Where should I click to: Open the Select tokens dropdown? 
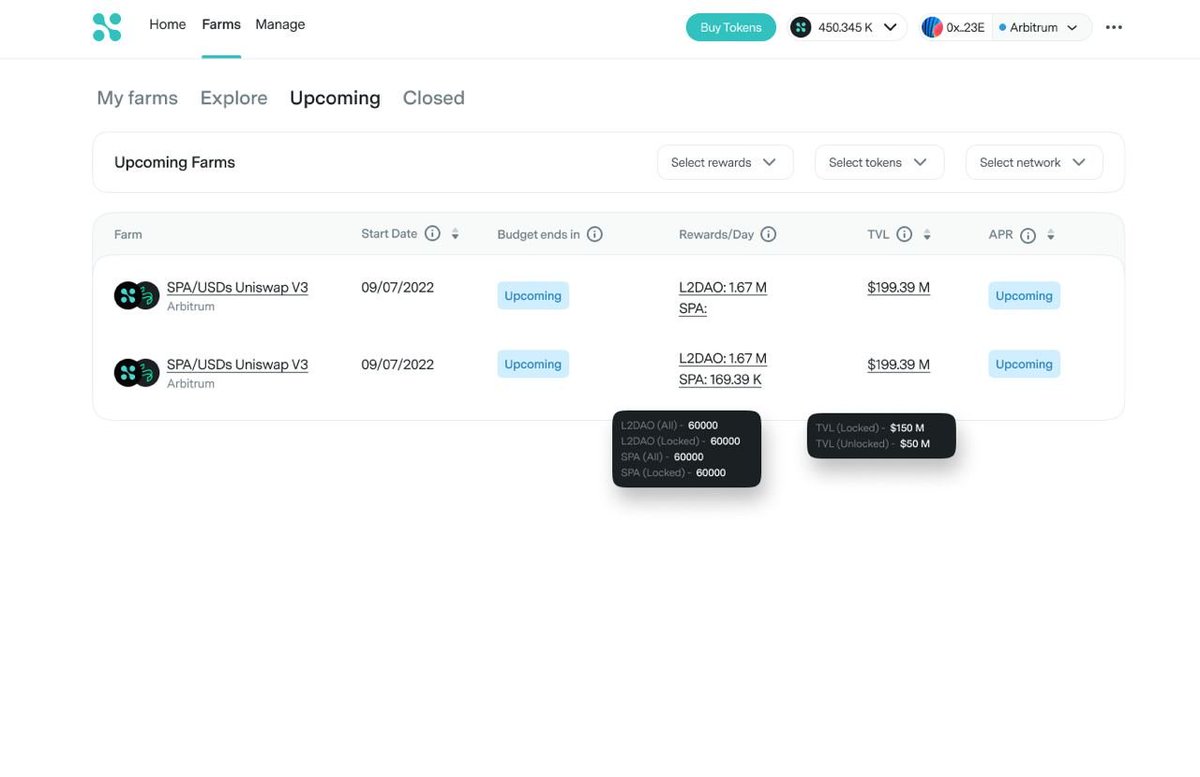879,161
